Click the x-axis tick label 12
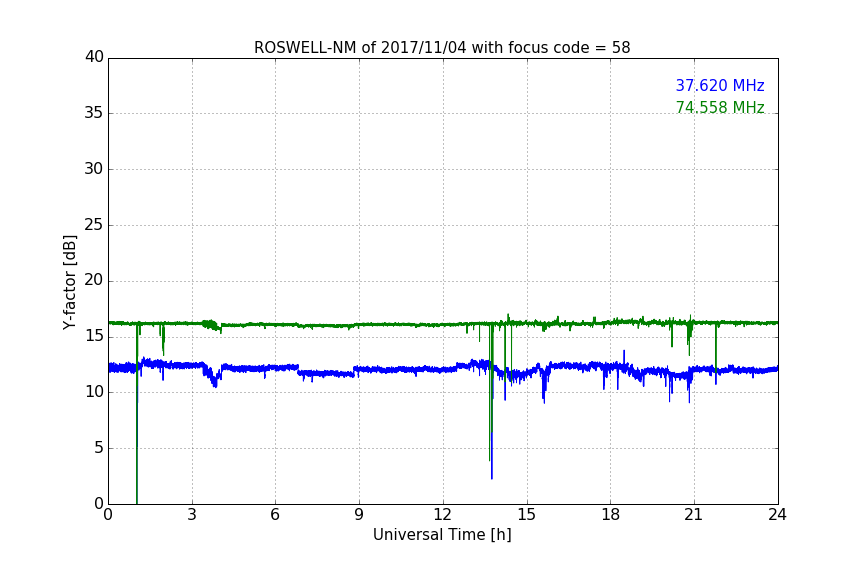Screen dimensions: 864x576 [x=443, y=515]
